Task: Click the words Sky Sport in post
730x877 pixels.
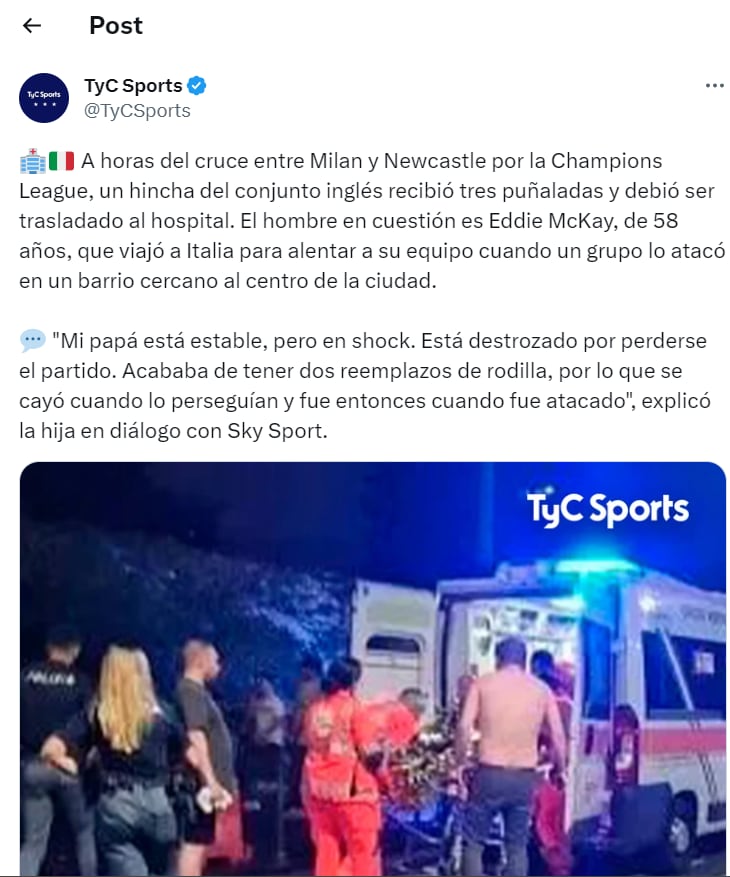Action: [x=274, y=431]
